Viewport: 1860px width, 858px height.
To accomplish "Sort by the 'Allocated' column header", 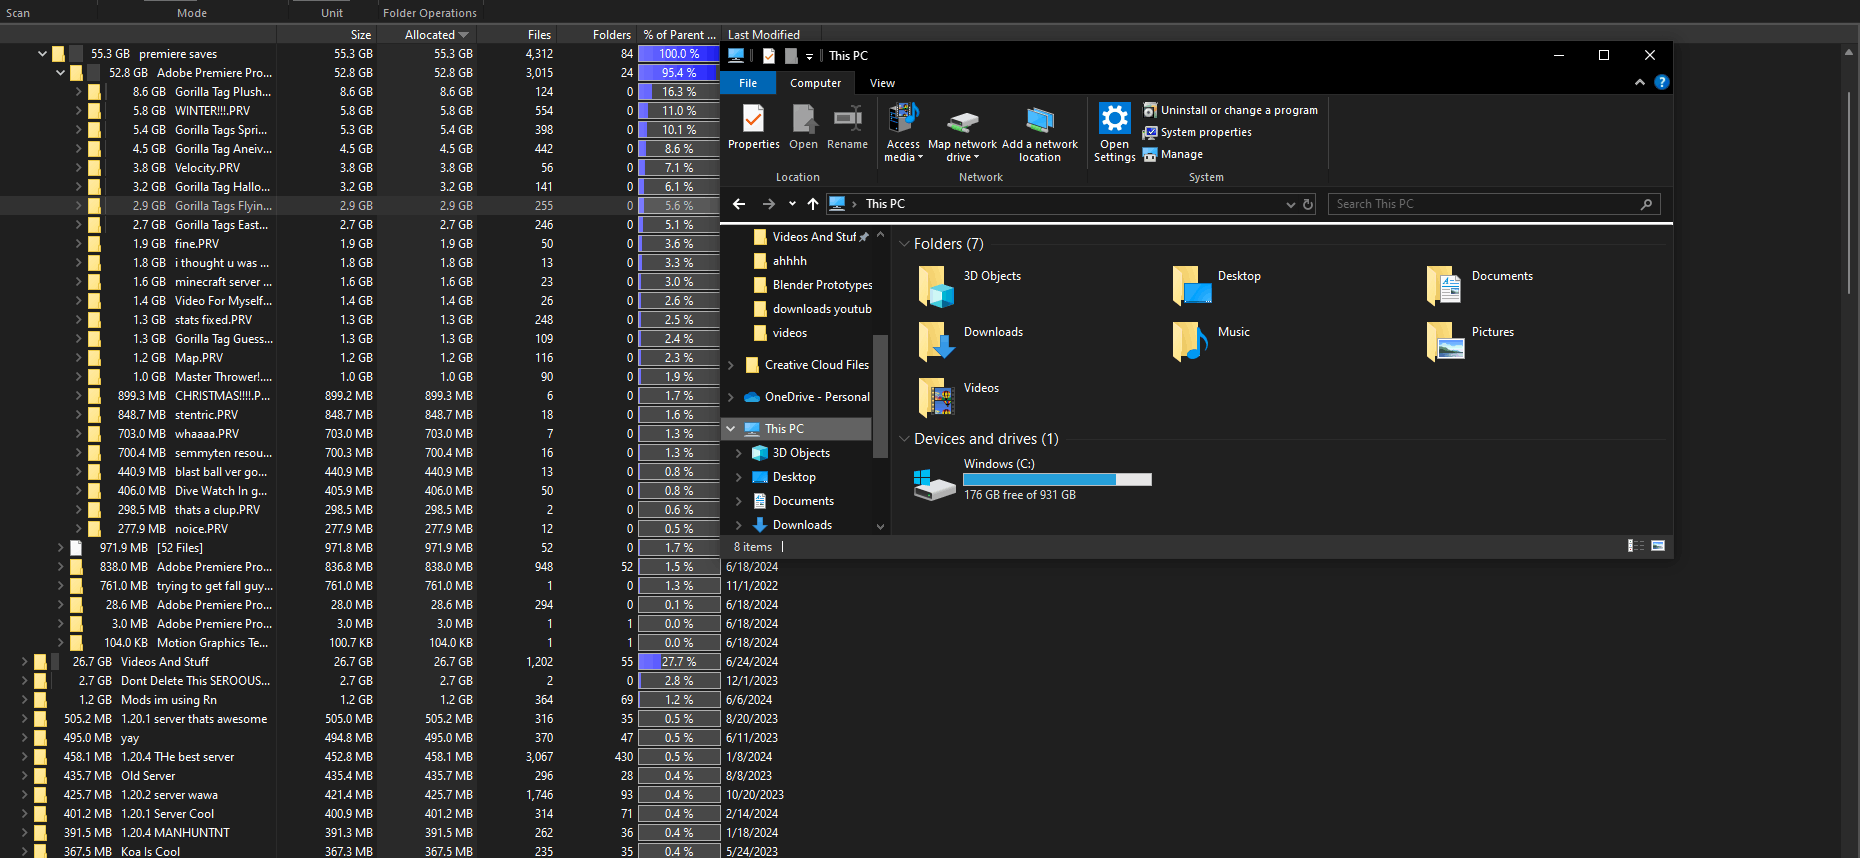I will click(x=429, y=35).
